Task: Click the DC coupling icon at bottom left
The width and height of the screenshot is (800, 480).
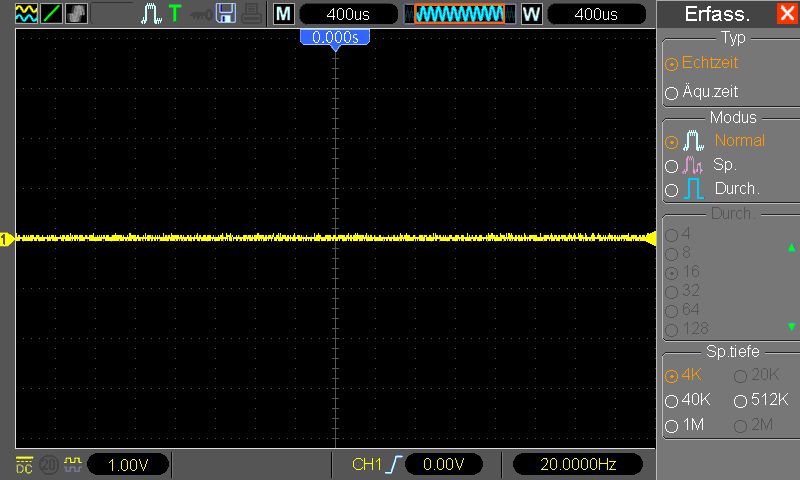Action: tap(24, 464)
